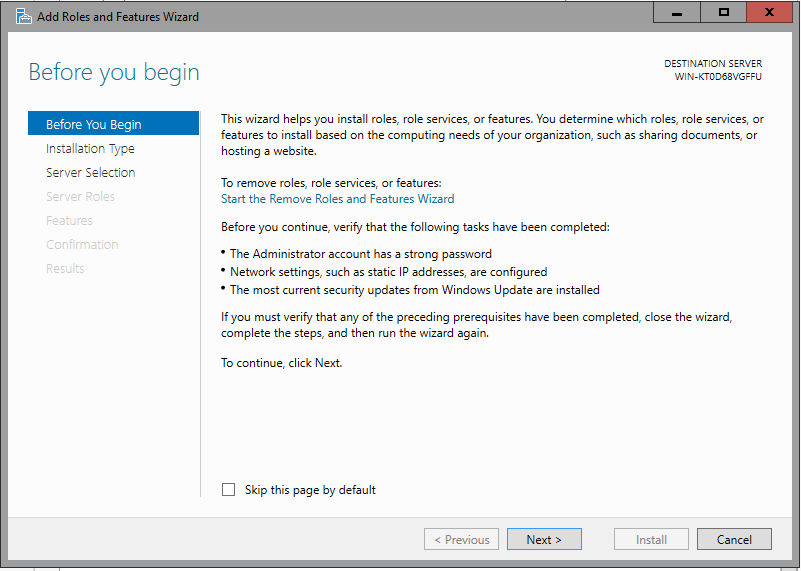801x571 pixels.
Task: Enable Skip this page by default
Action: pos(229,490)
